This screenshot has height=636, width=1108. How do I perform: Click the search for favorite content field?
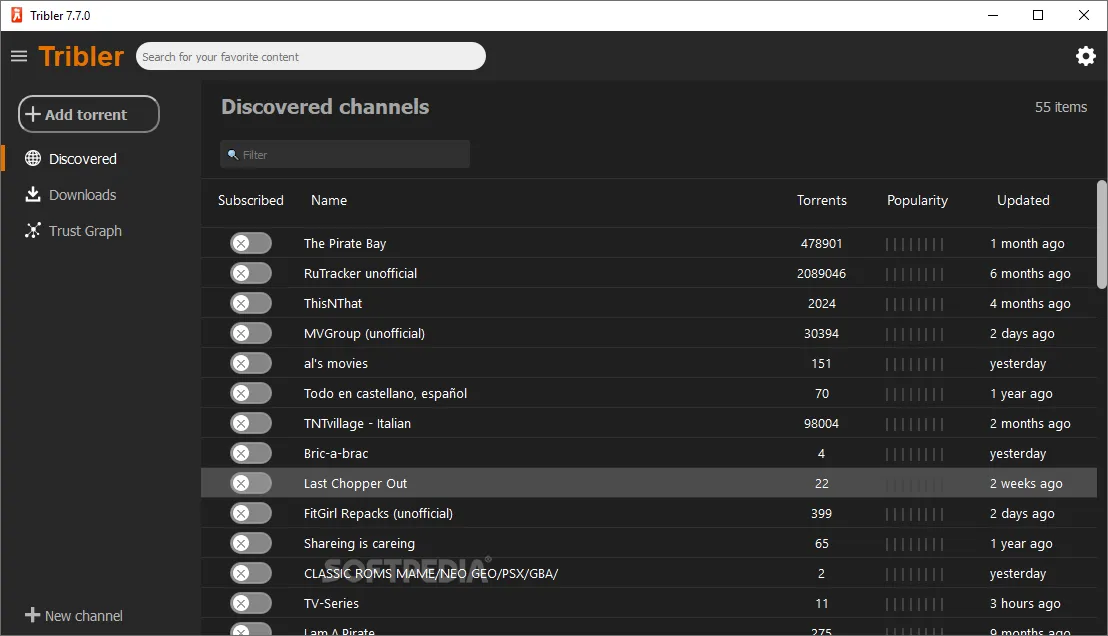tap(310, 57)
